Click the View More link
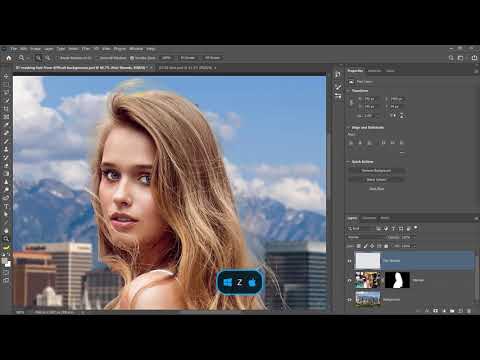The width and height of the screenshot is (480, 360). (376, 189)
